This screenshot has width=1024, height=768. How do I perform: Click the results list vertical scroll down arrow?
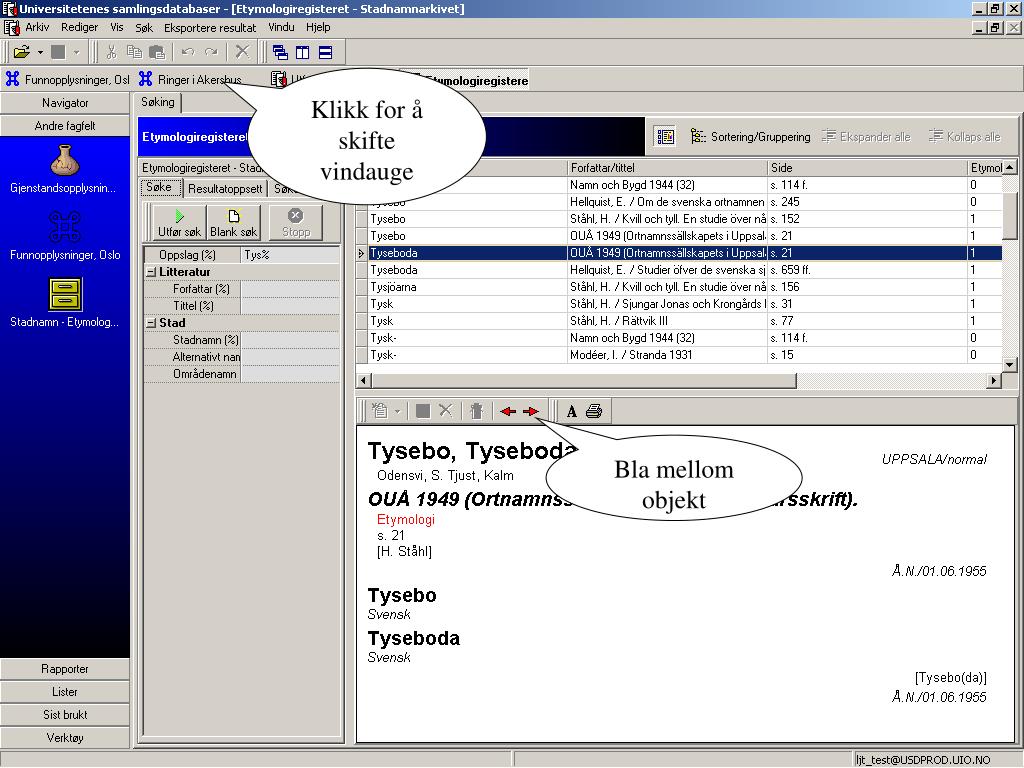[1010, 364]
